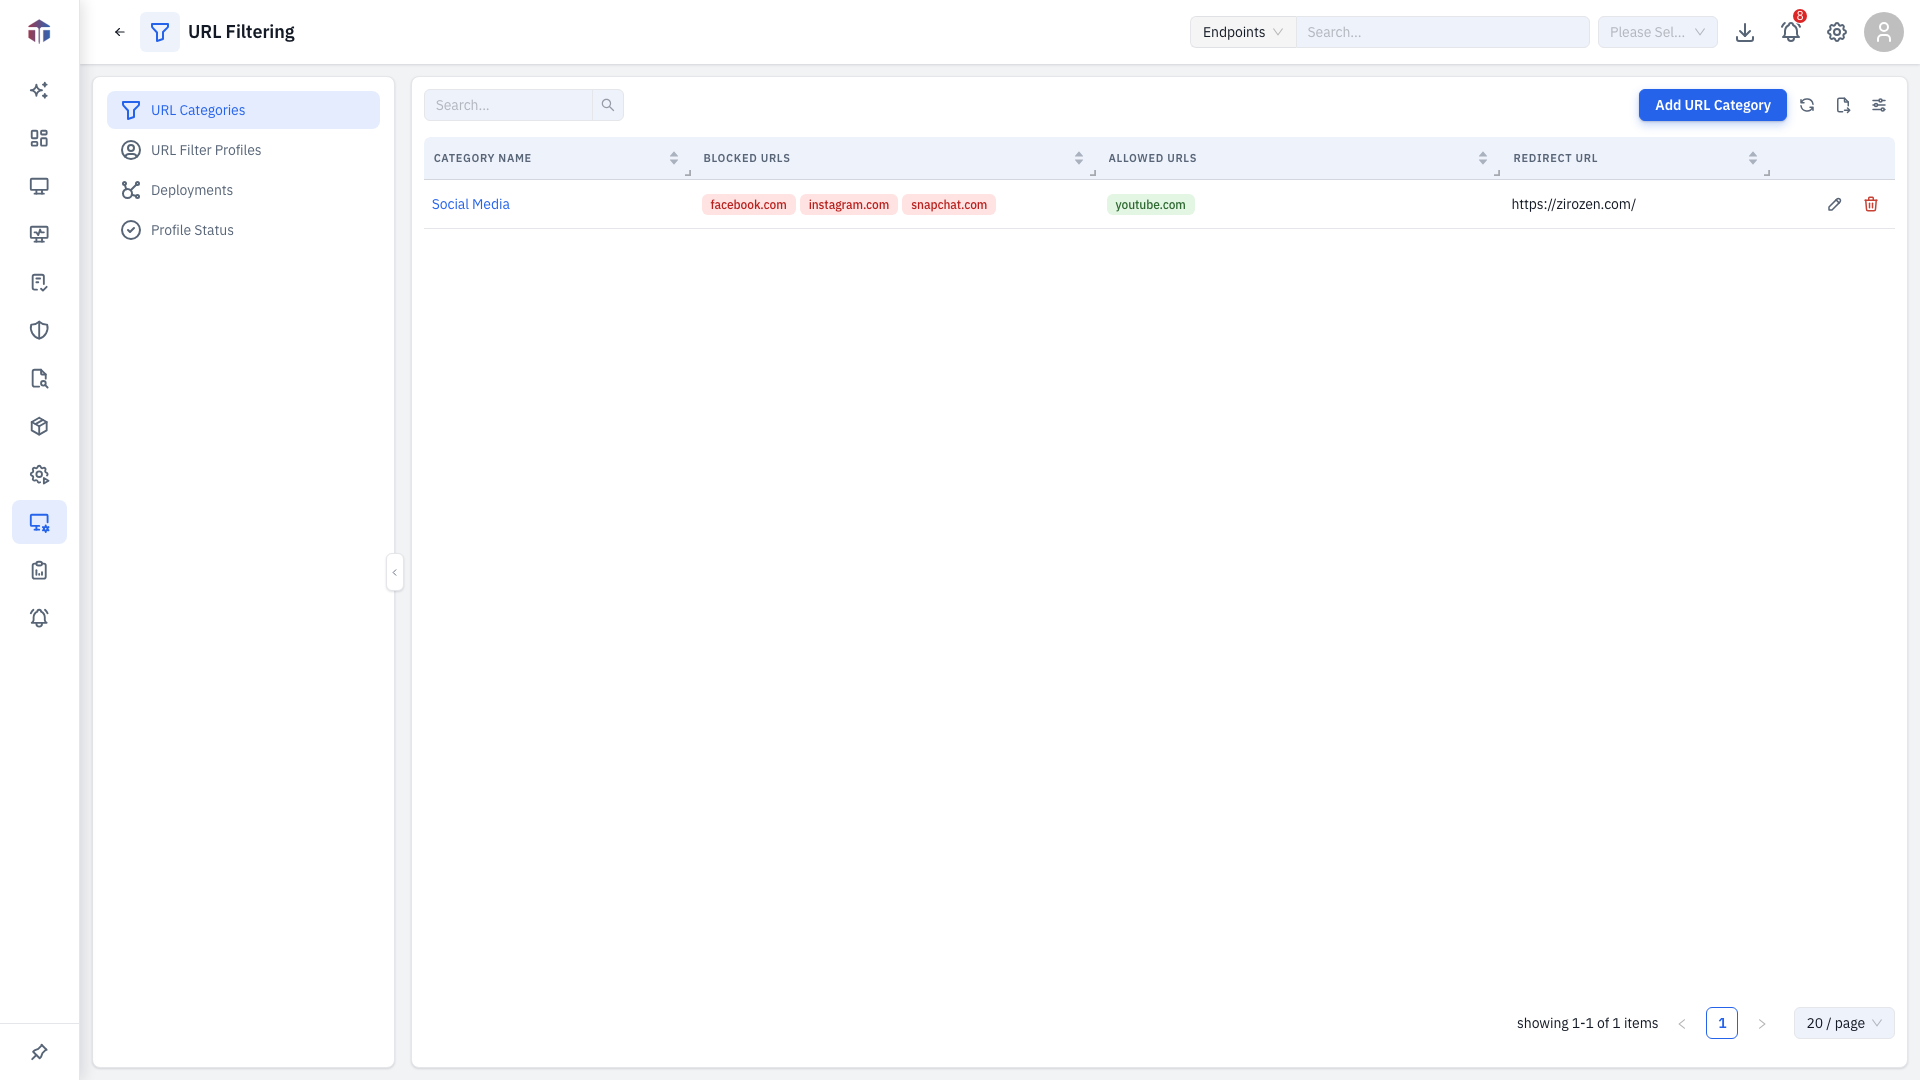Collapse the left panel chevron handle
Screen dimensions: 1920x1080
tap(395, 572)
